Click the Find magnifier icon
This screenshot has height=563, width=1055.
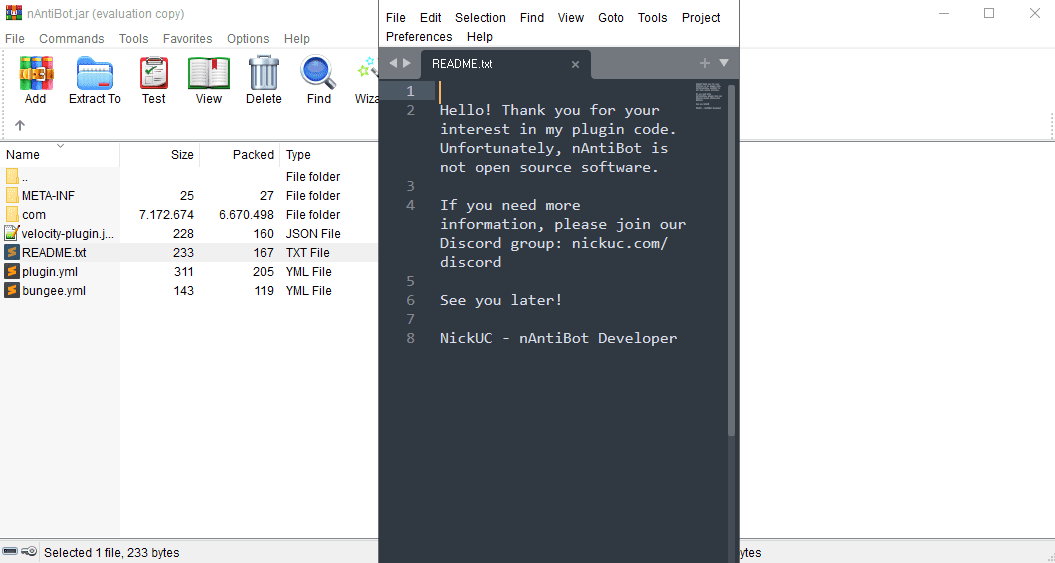pos(318,73)
